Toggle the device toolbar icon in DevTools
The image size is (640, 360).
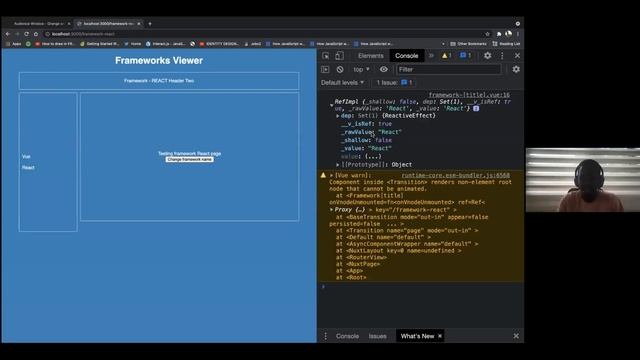(x=339, y=56)
